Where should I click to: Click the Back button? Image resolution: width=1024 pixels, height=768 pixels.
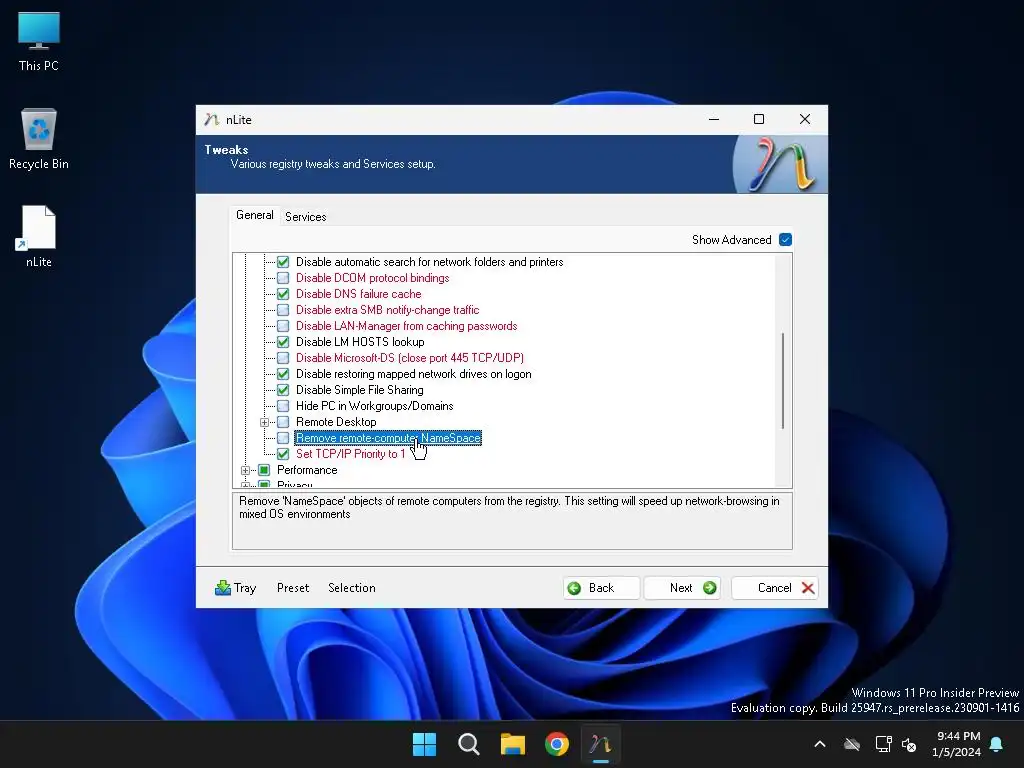[x=601, y=588]
